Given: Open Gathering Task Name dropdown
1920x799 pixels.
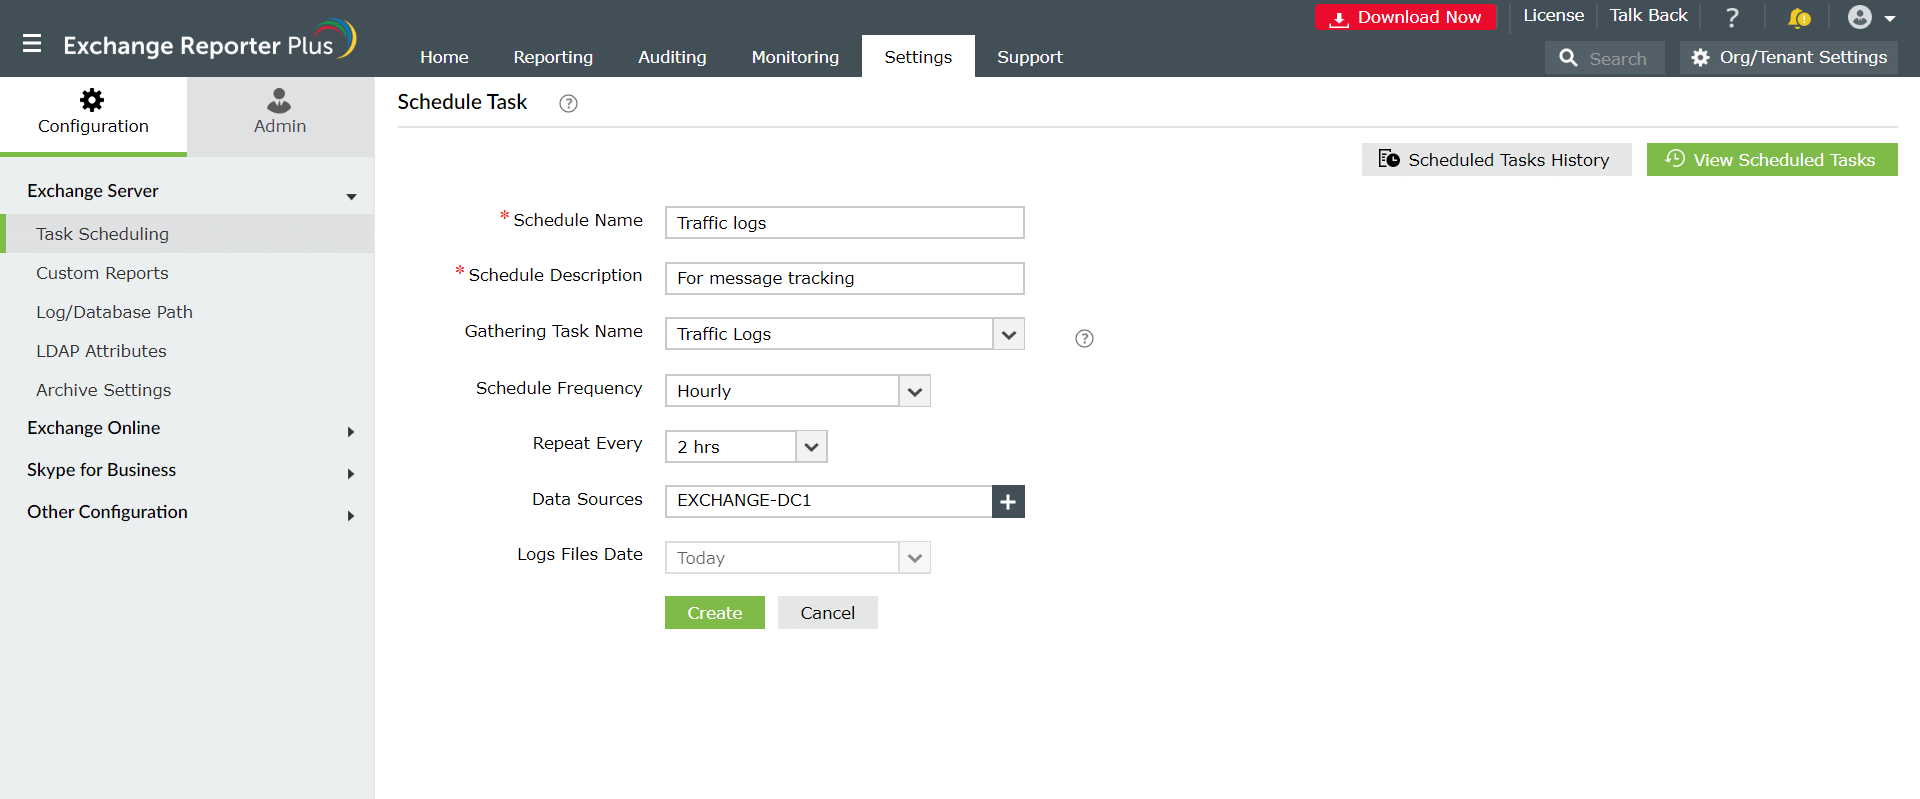Looking at the screenshot, I should click(1009, 335).
